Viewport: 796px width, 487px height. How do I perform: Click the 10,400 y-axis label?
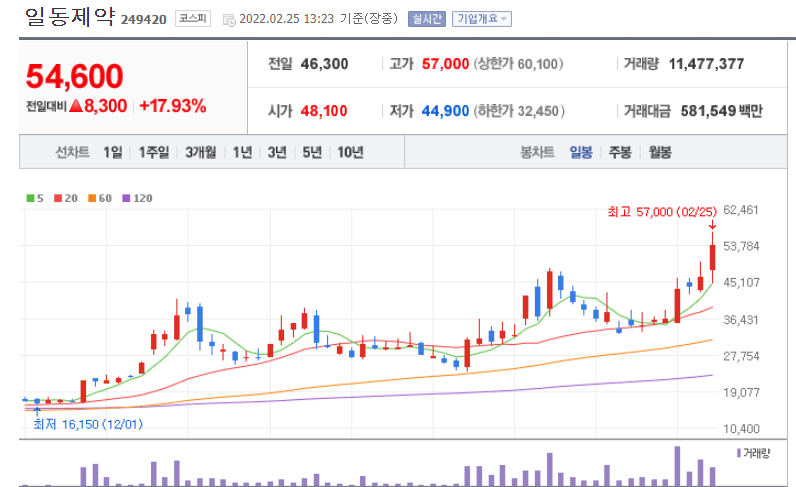(x=741, y=429)
